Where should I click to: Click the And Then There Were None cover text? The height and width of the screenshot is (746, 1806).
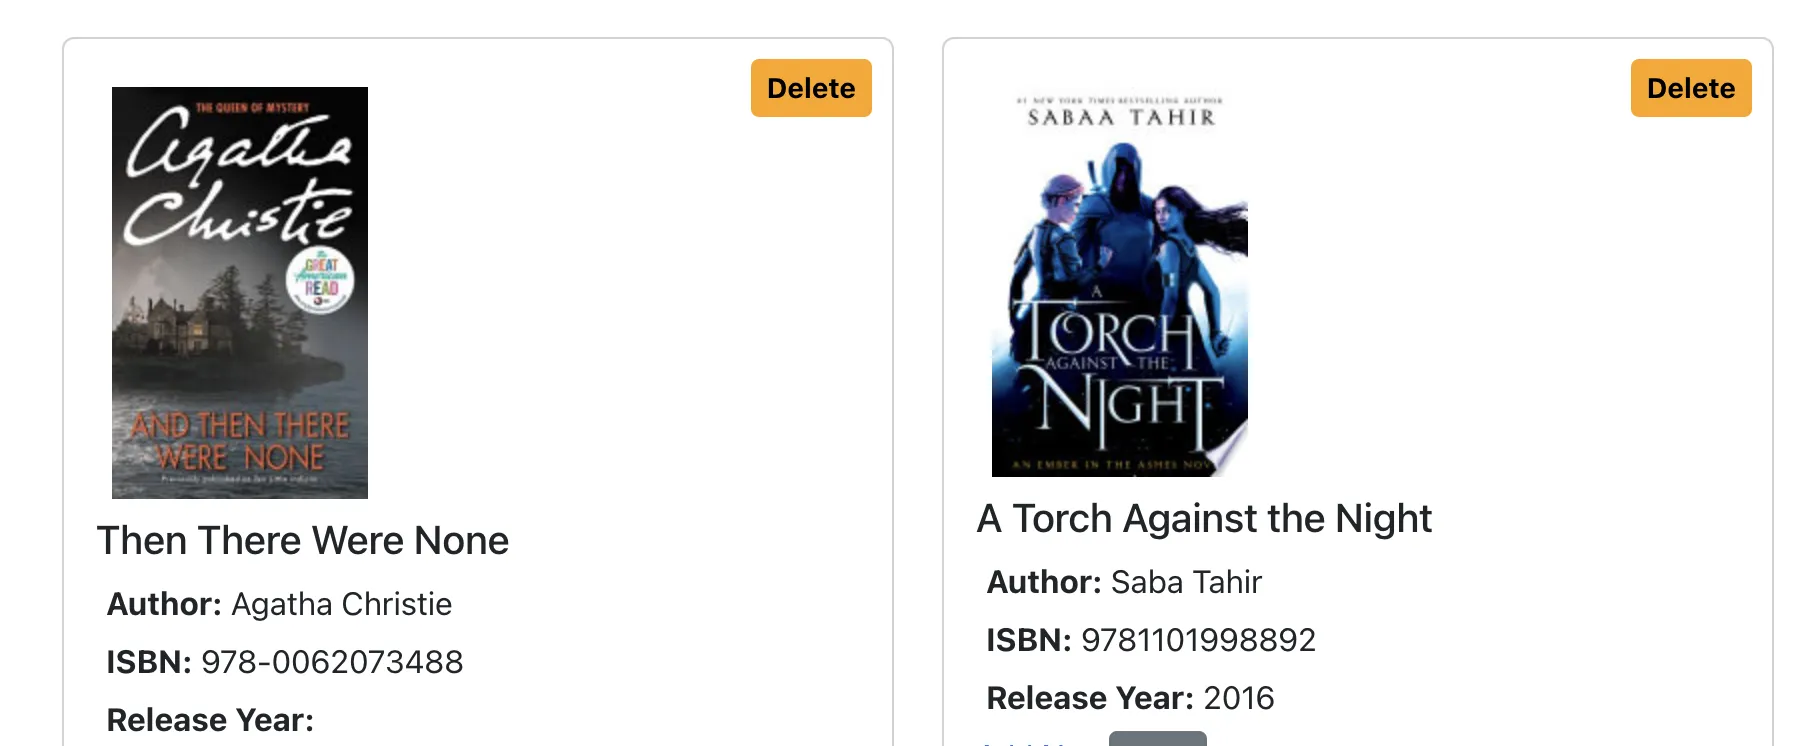click(240, 441)
